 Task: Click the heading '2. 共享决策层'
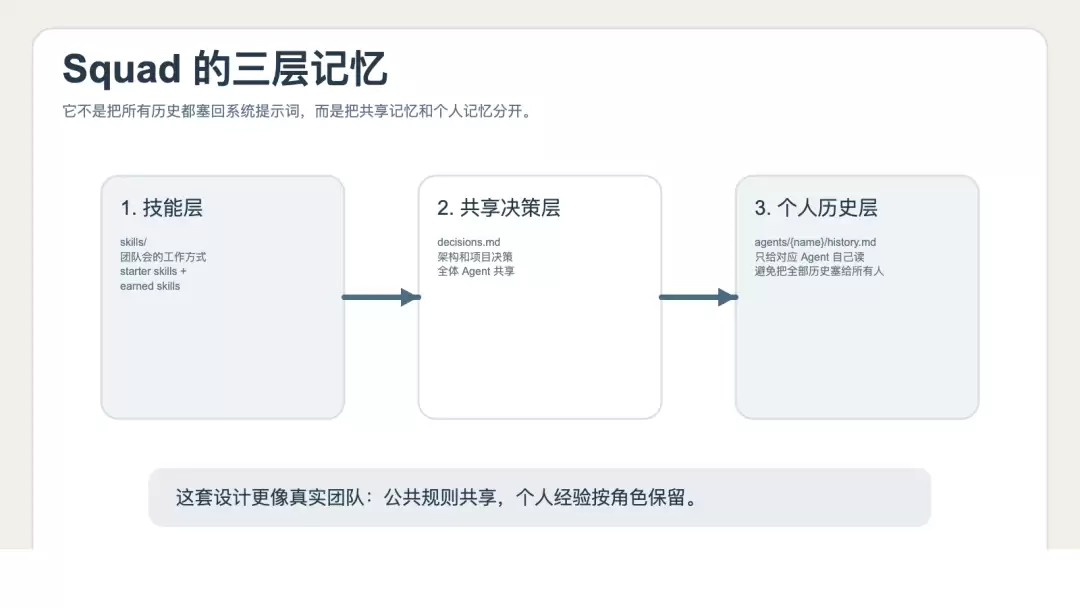[x=499, y=208]
